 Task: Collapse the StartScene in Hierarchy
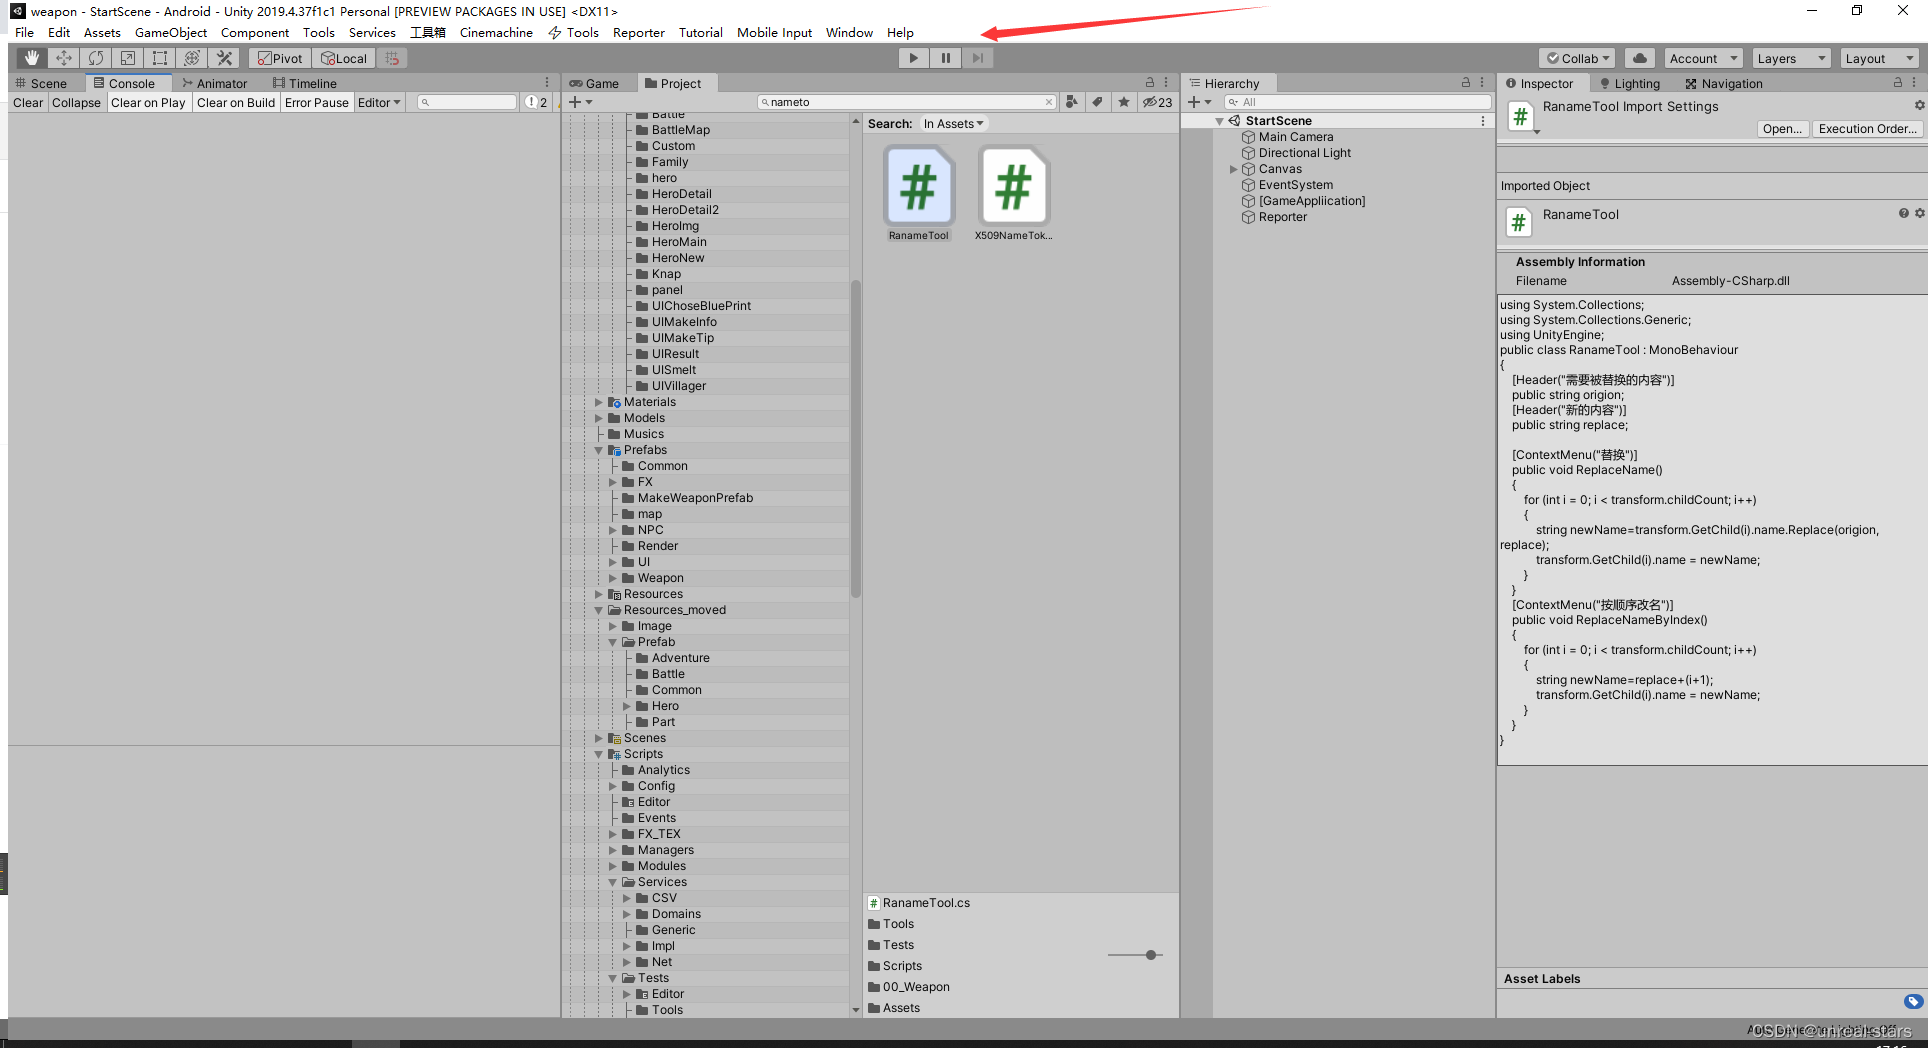click(1219, 121)
